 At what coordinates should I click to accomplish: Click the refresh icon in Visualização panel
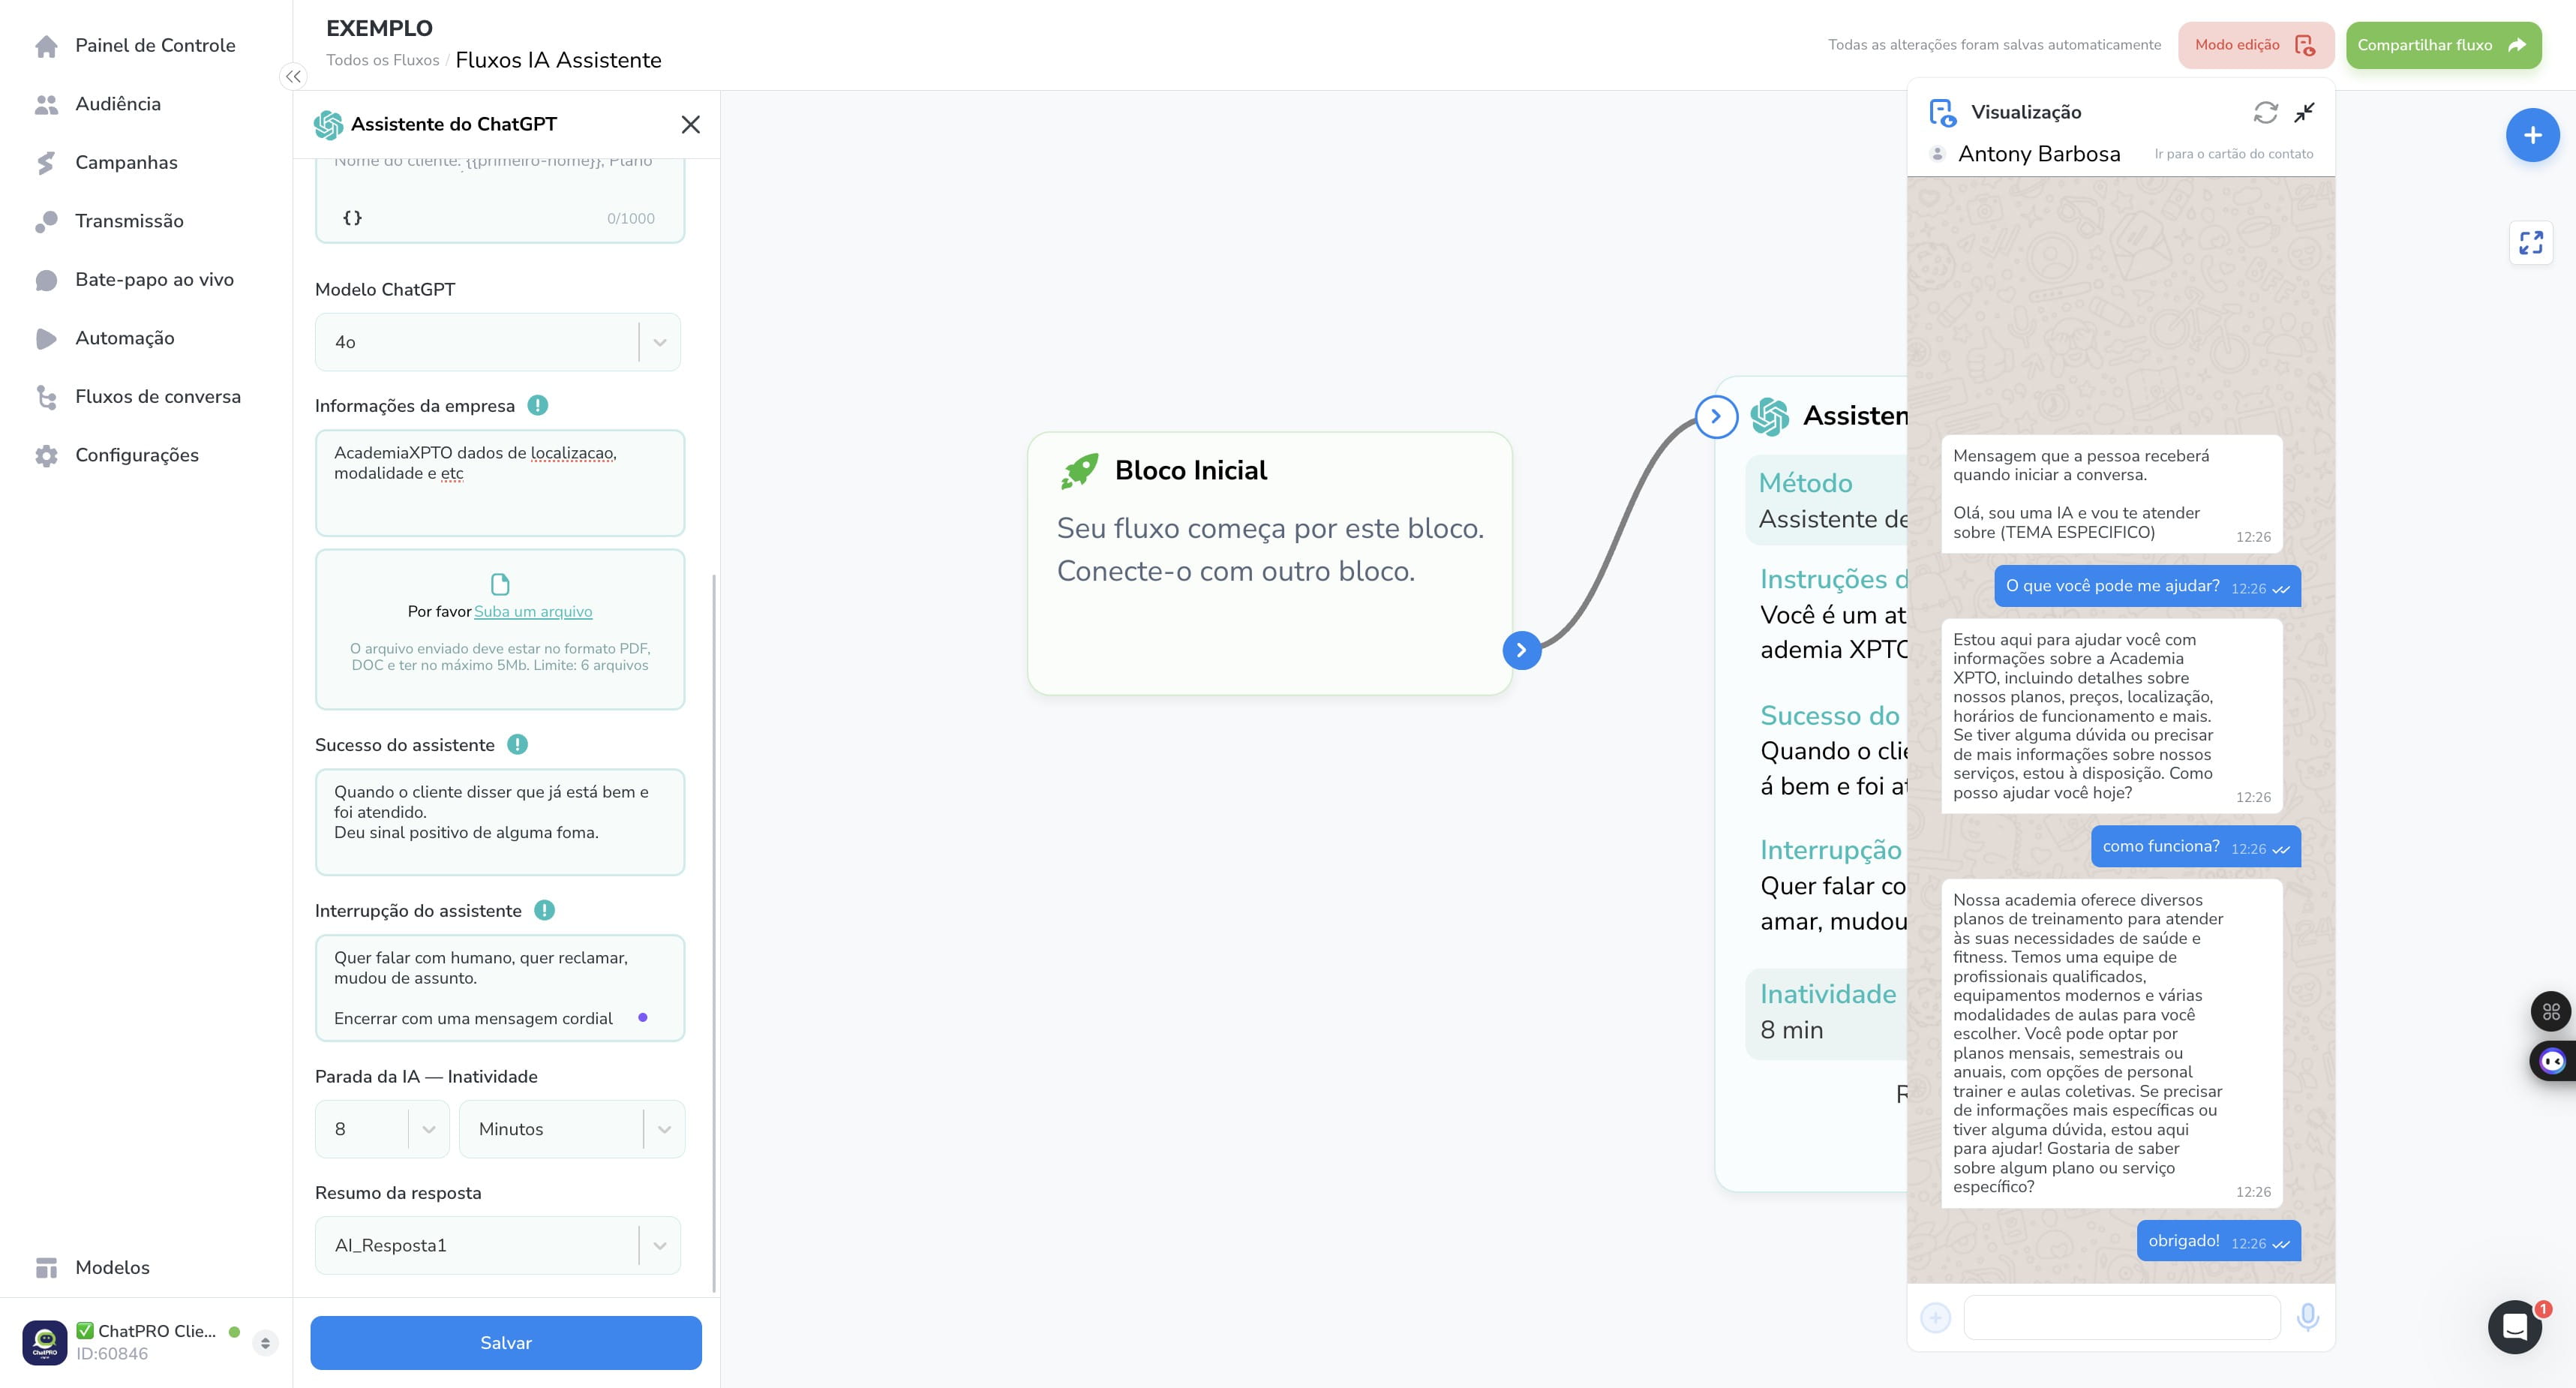2265,112
